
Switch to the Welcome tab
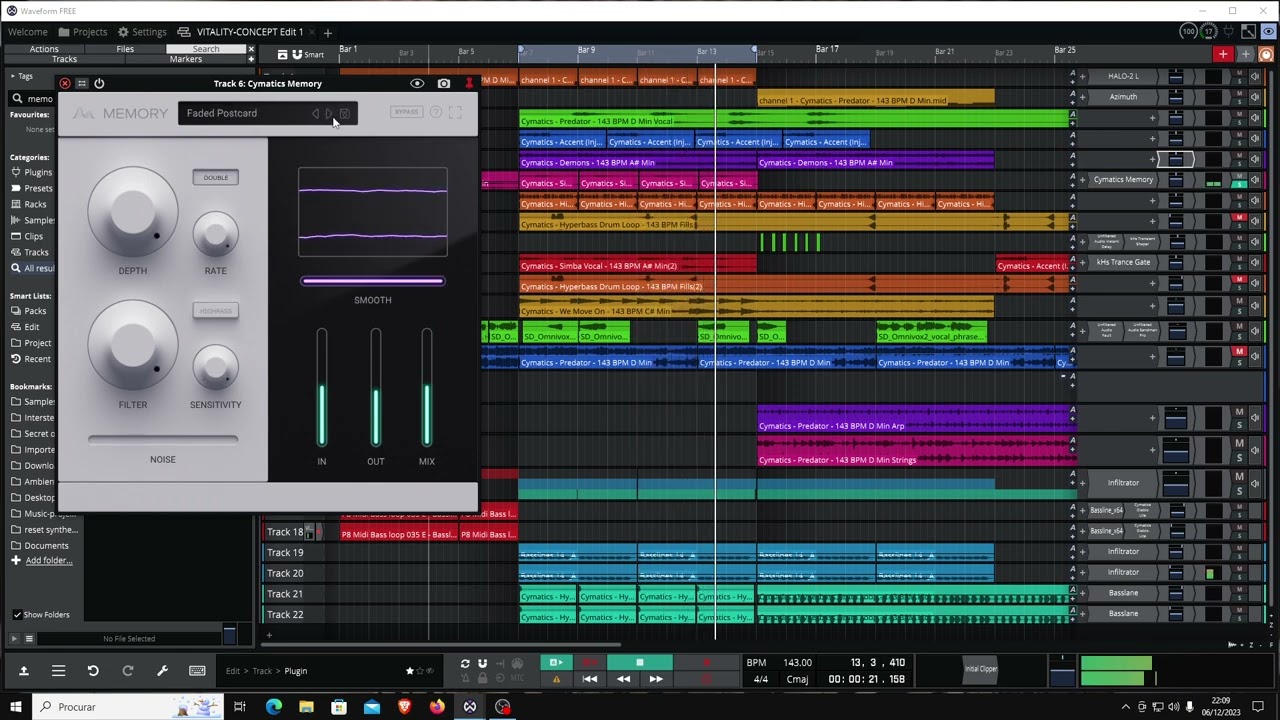point(28,32)
